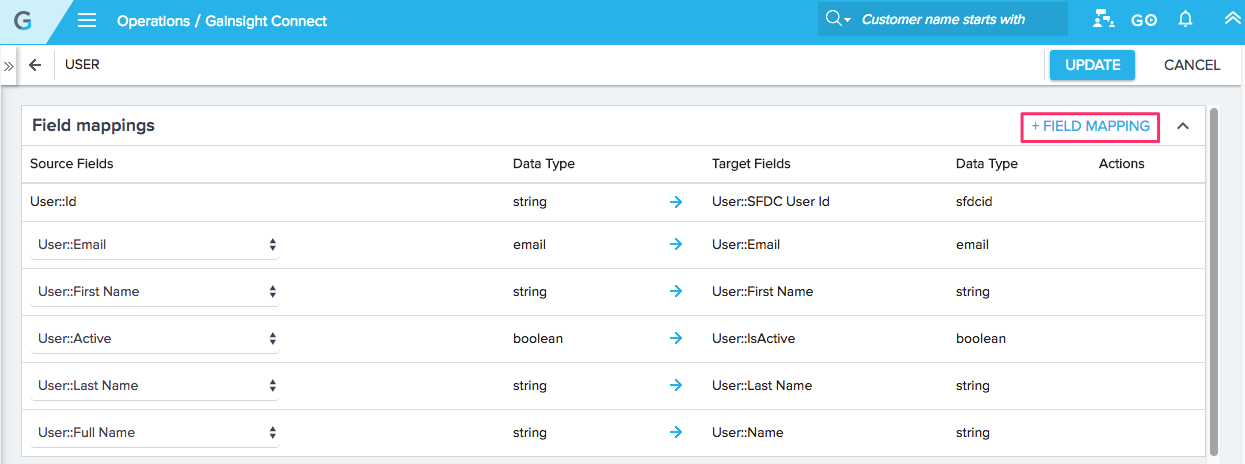
Task: Open User::Last Name source dropdown
Action: click(x=155, y=385)
